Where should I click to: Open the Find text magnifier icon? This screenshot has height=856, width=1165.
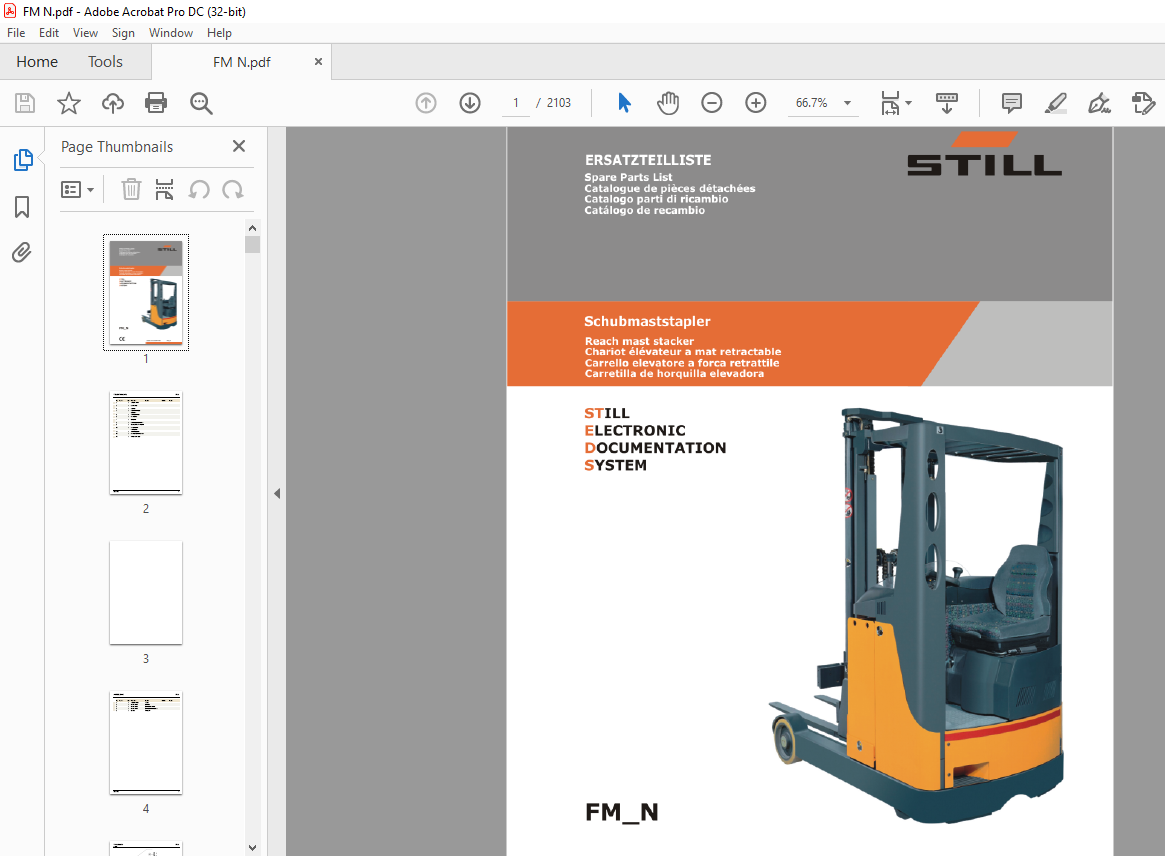[201, 103]
